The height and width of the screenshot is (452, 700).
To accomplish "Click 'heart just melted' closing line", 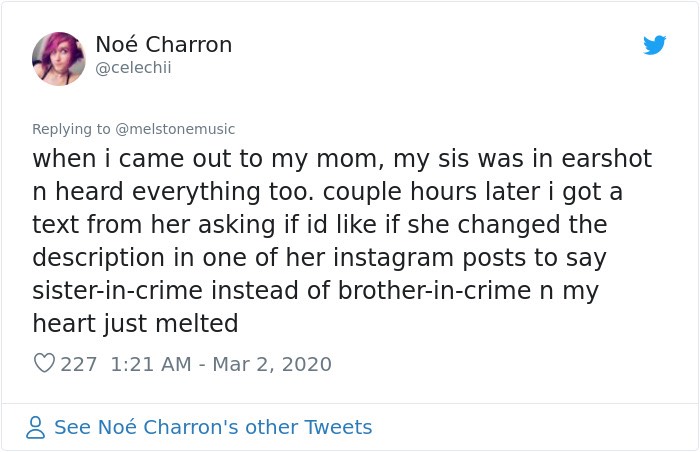I will click(x=135, y=324).
